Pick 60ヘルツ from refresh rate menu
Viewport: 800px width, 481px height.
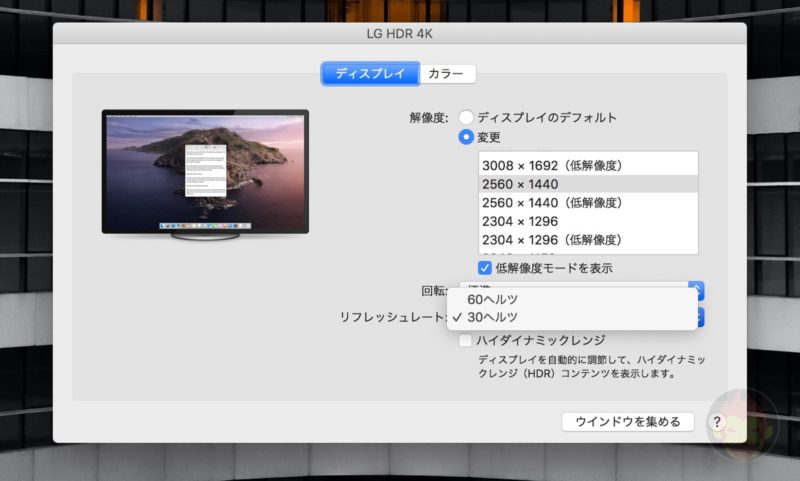pos(572,299)
